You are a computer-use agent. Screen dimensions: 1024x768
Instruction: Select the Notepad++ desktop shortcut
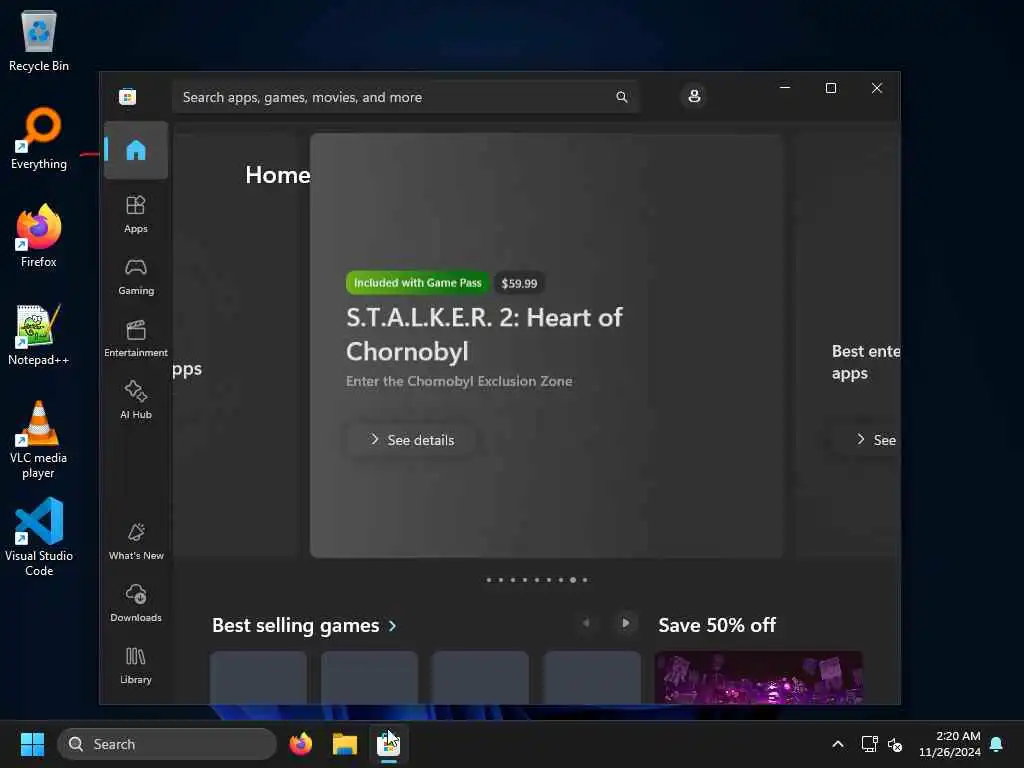click(x=39, y=334)
